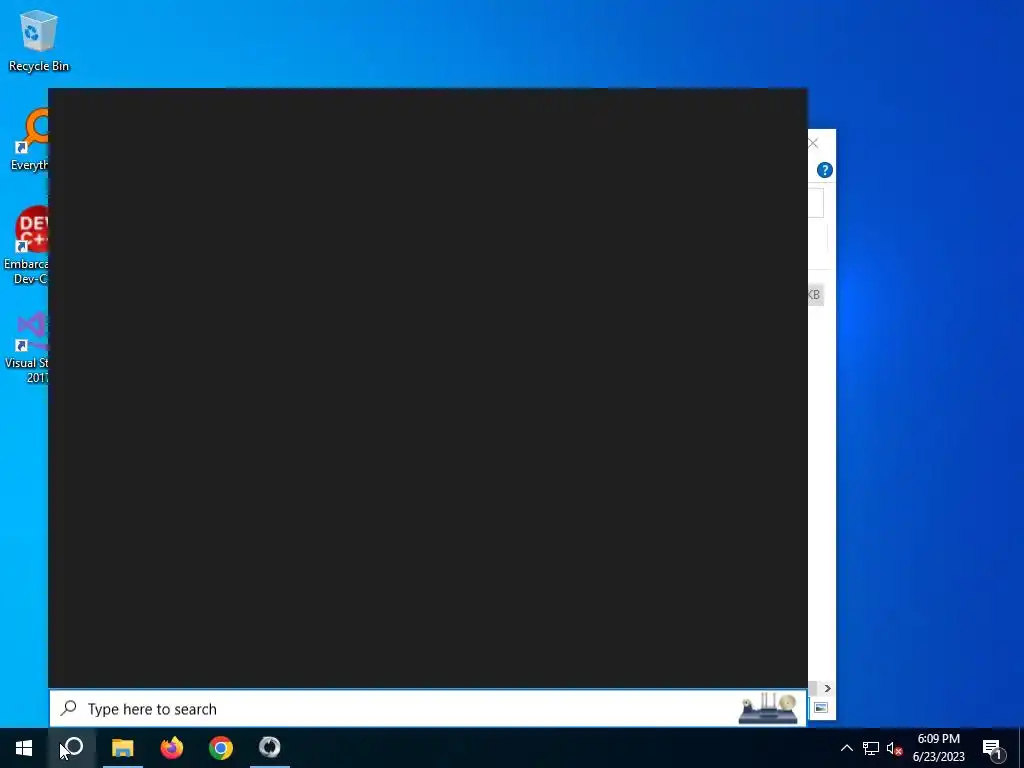
Task: Click the scroll-right arrow in the background window
Action: pyautogui.click(x=827, y=688)
